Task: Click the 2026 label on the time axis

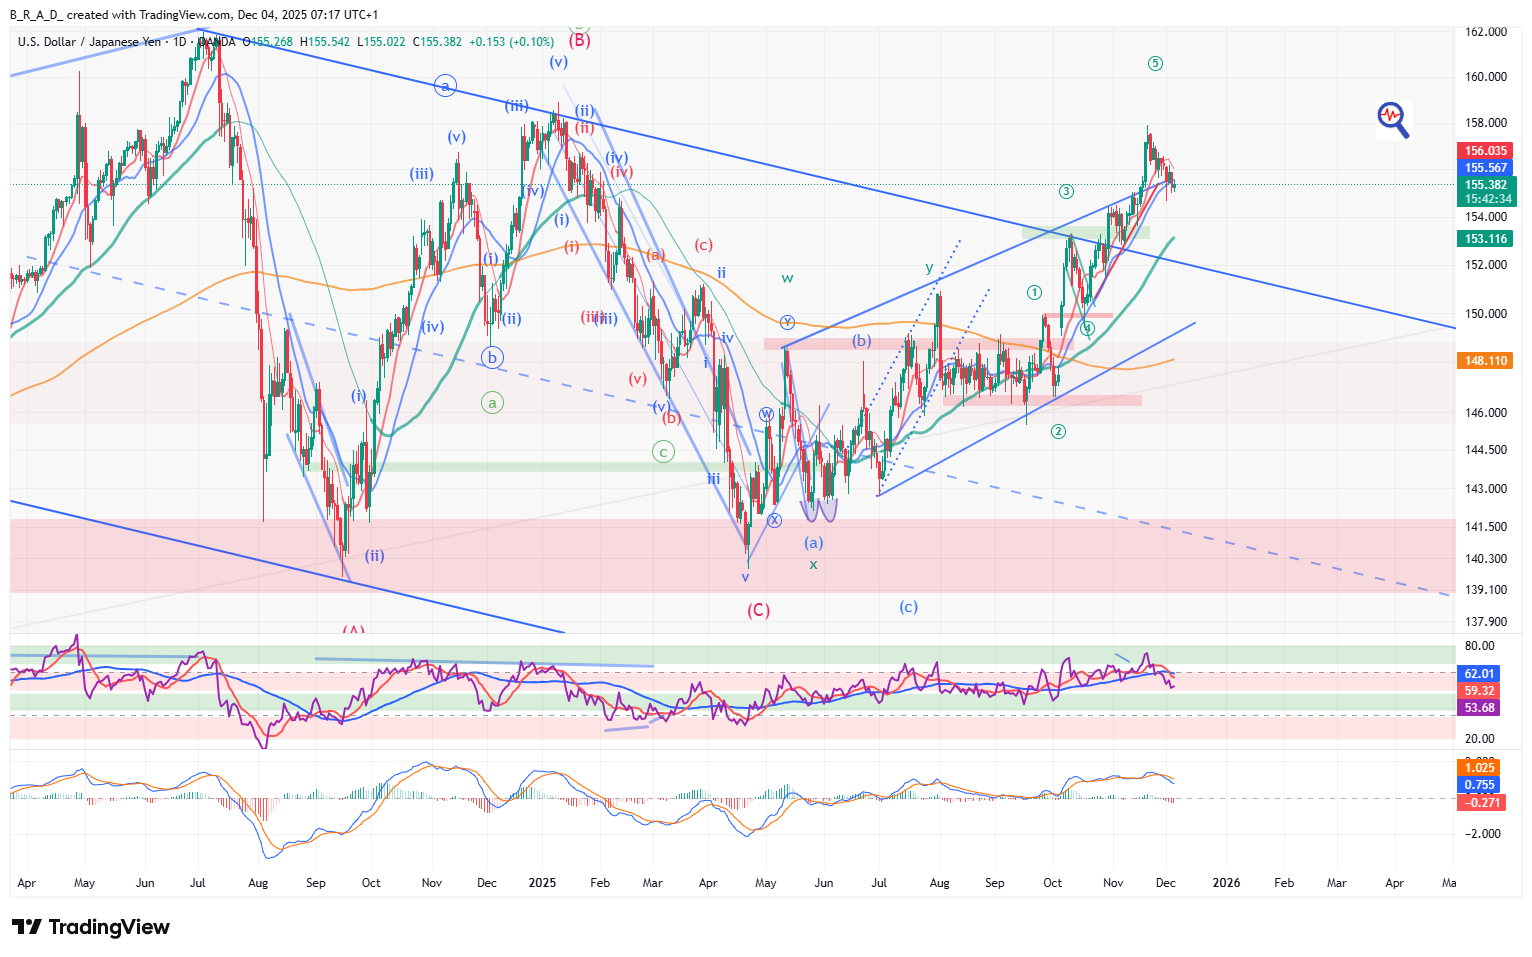Action: pyautogui.click(x=1226, y=883)
